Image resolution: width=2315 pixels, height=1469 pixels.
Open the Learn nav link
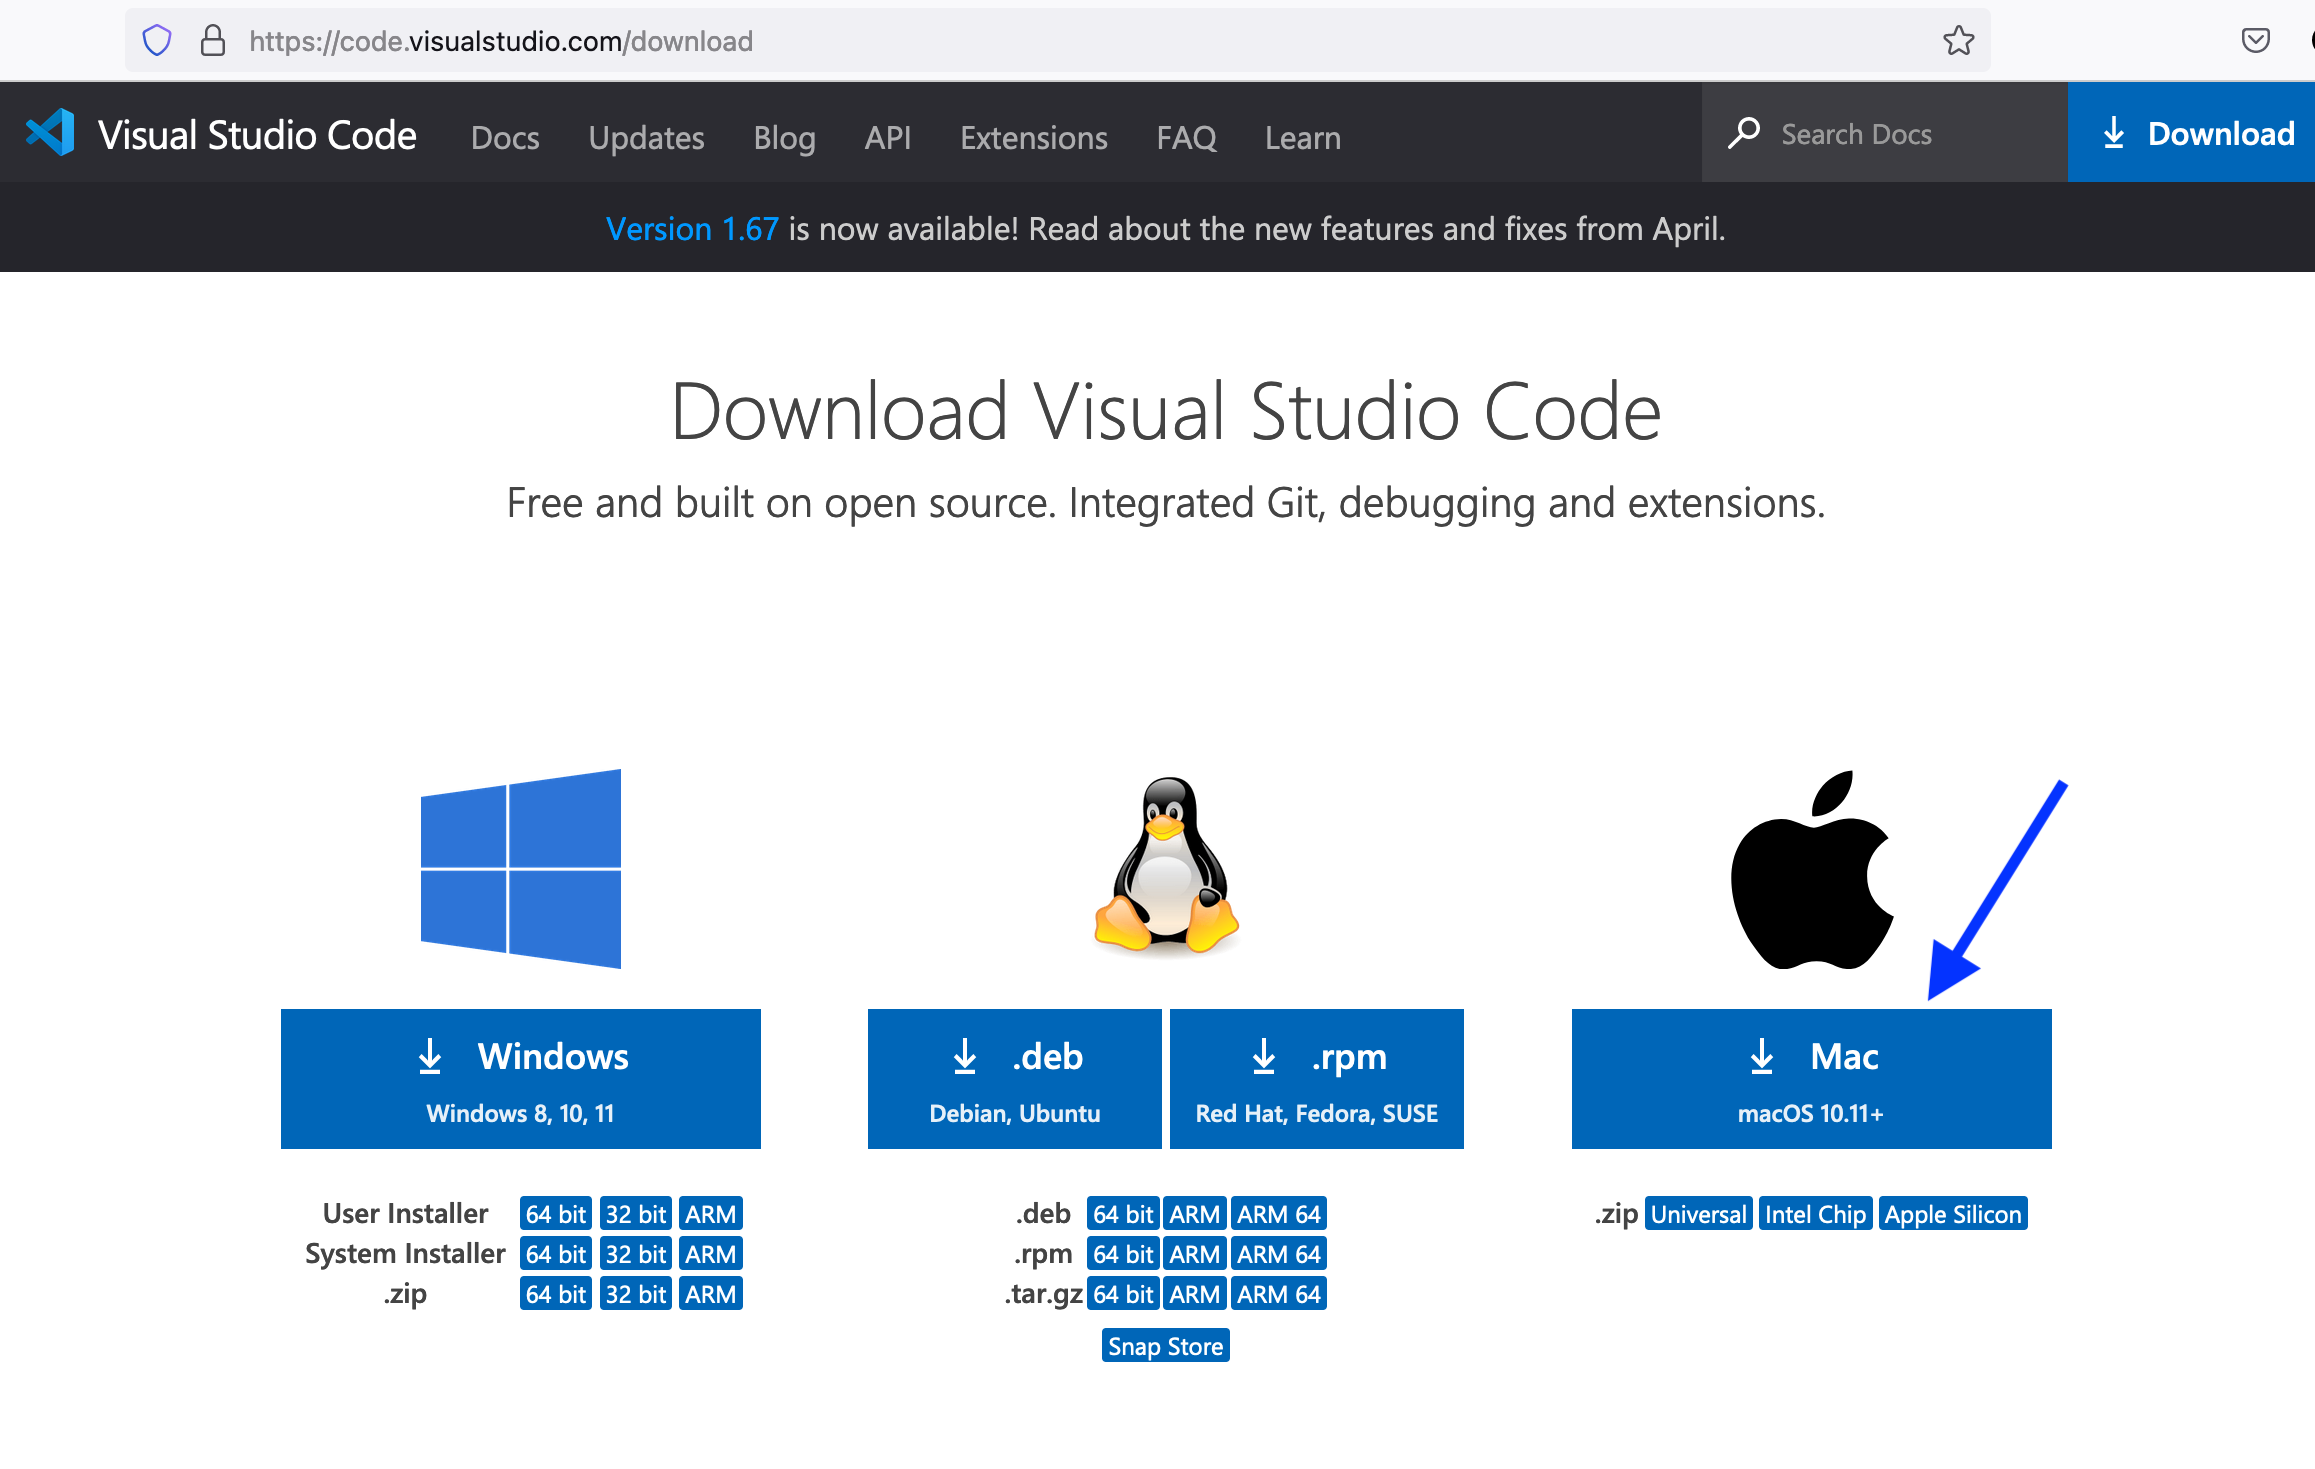pyautogui.click(x=1302, y=137)
